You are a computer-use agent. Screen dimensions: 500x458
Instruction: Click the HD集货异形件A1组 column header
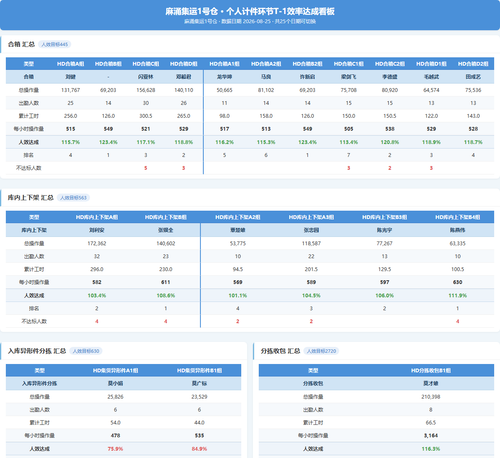coord(115,371)
